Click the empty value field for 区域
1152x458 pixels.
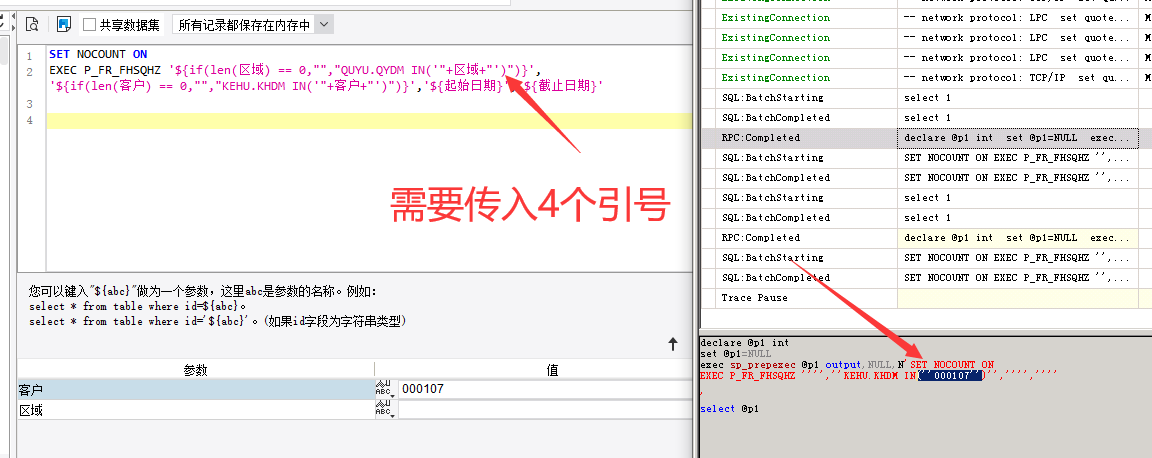[544, 409]
